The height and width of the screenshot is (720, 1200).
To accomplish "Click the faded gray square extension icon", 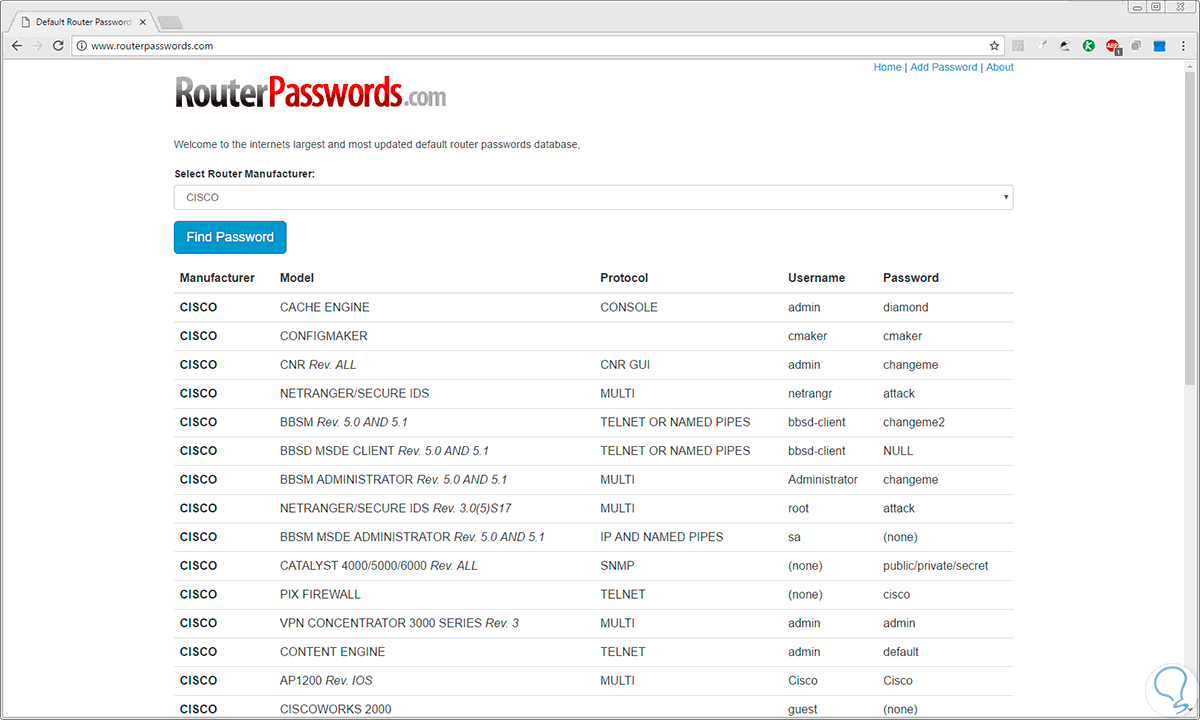I will point(1018,46).
